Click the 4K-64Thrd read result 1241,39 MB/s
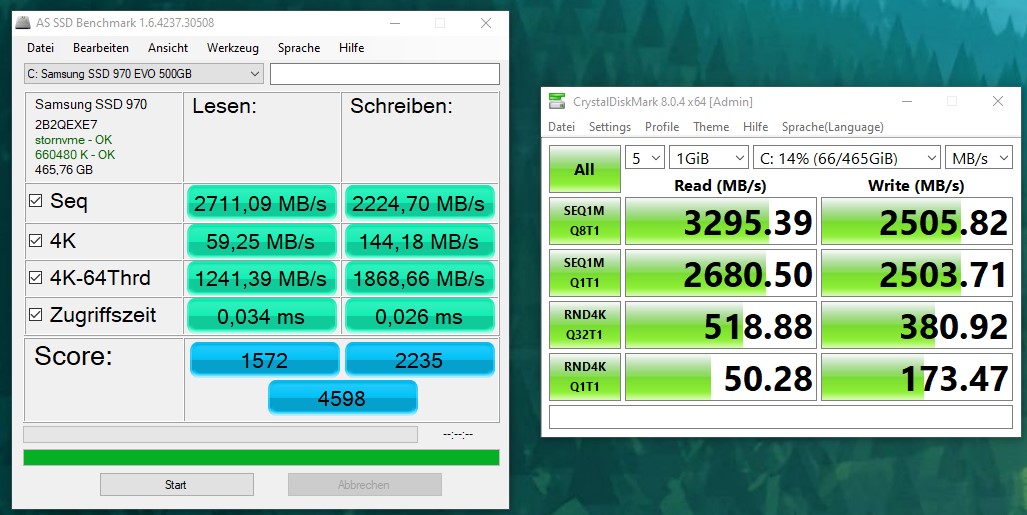Screen dimensions: 1027x515 (261, 278)
